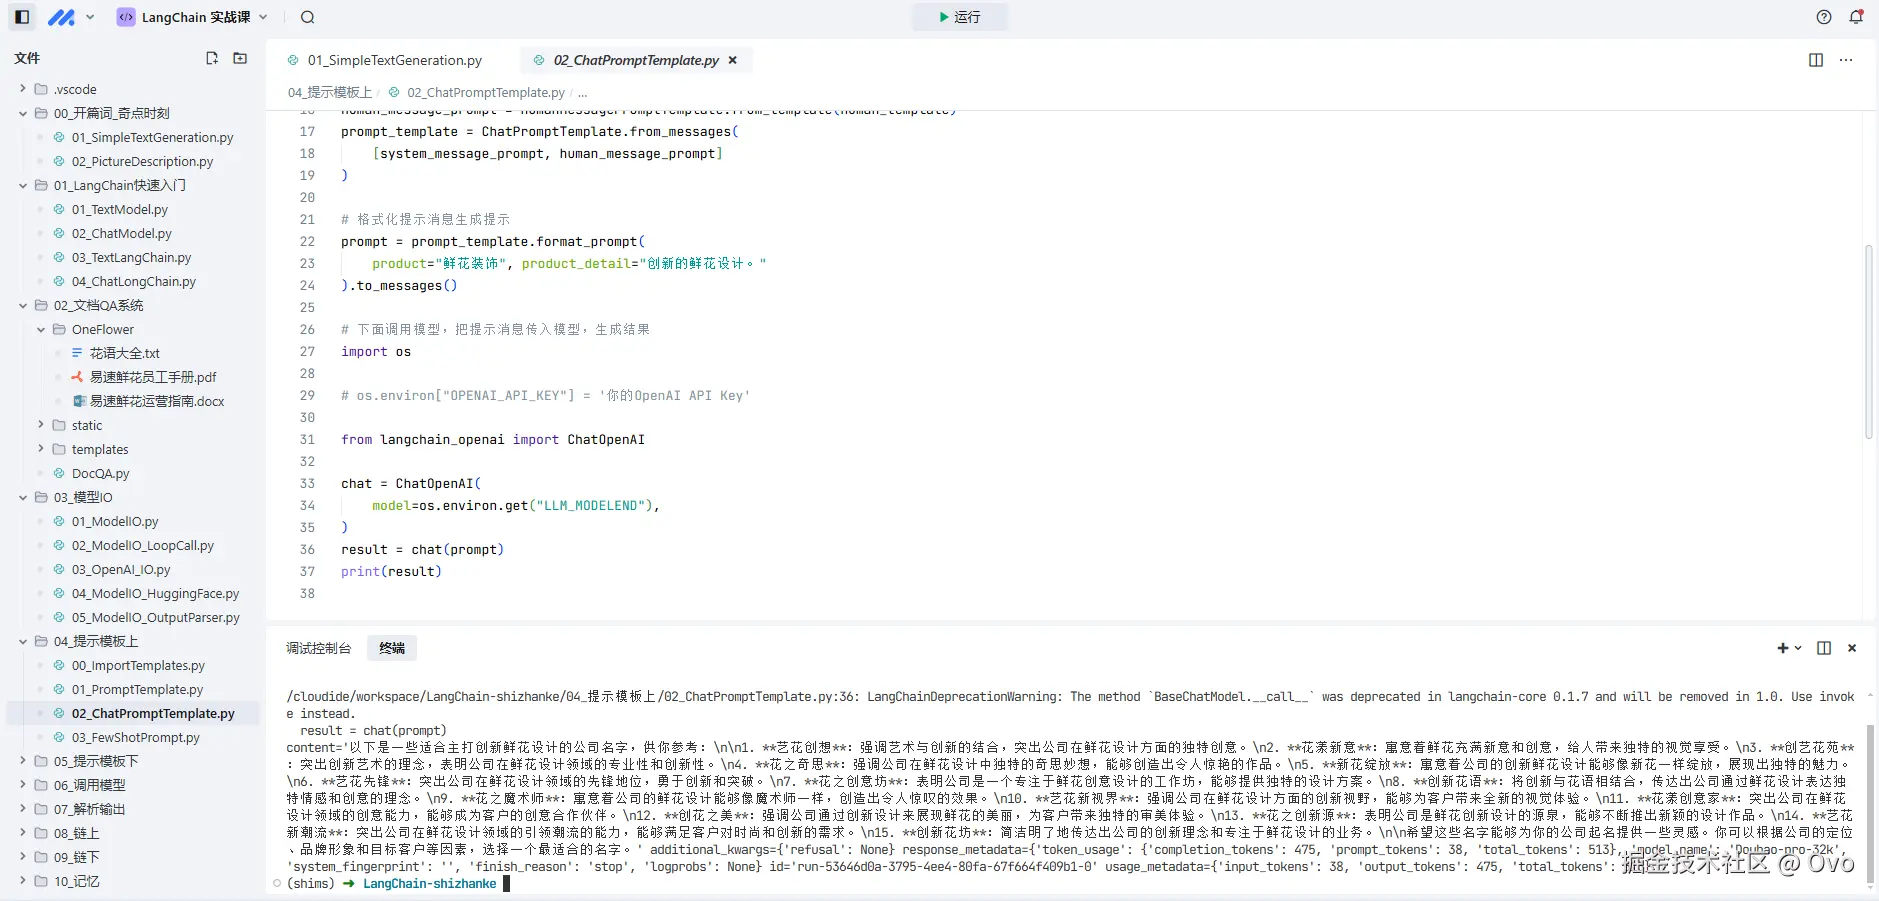Image resolution: width=1879 pixels, height=901 pixels.
Task: Collapse the 04_提示模板上 folder
Action: (23, 641)
